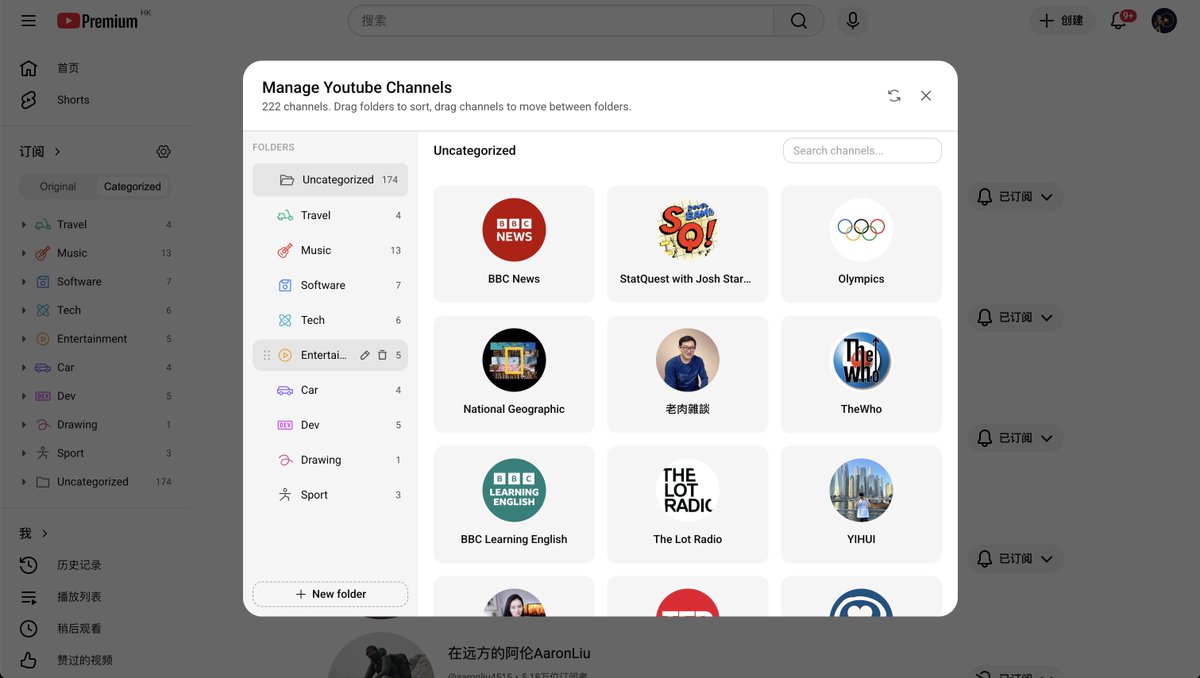
Task: Select the Software folder in dialog
Action: (330, 285)
